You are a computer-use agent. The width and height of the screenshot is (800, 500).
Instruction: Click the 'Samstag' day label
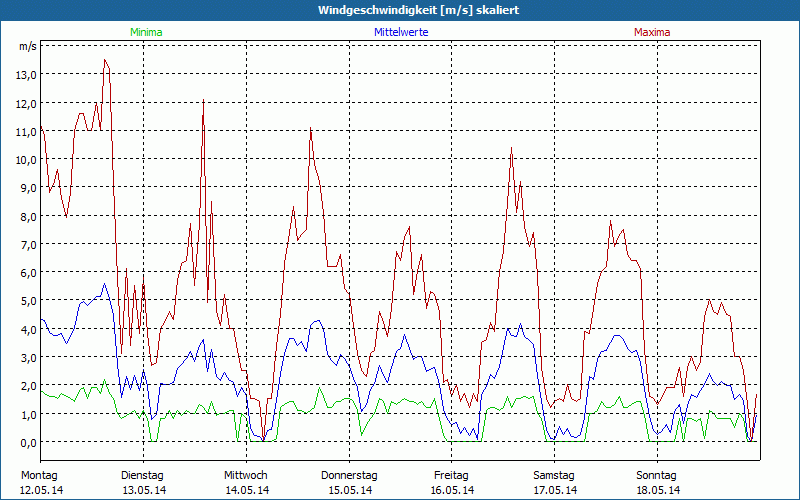click(554, 476)
